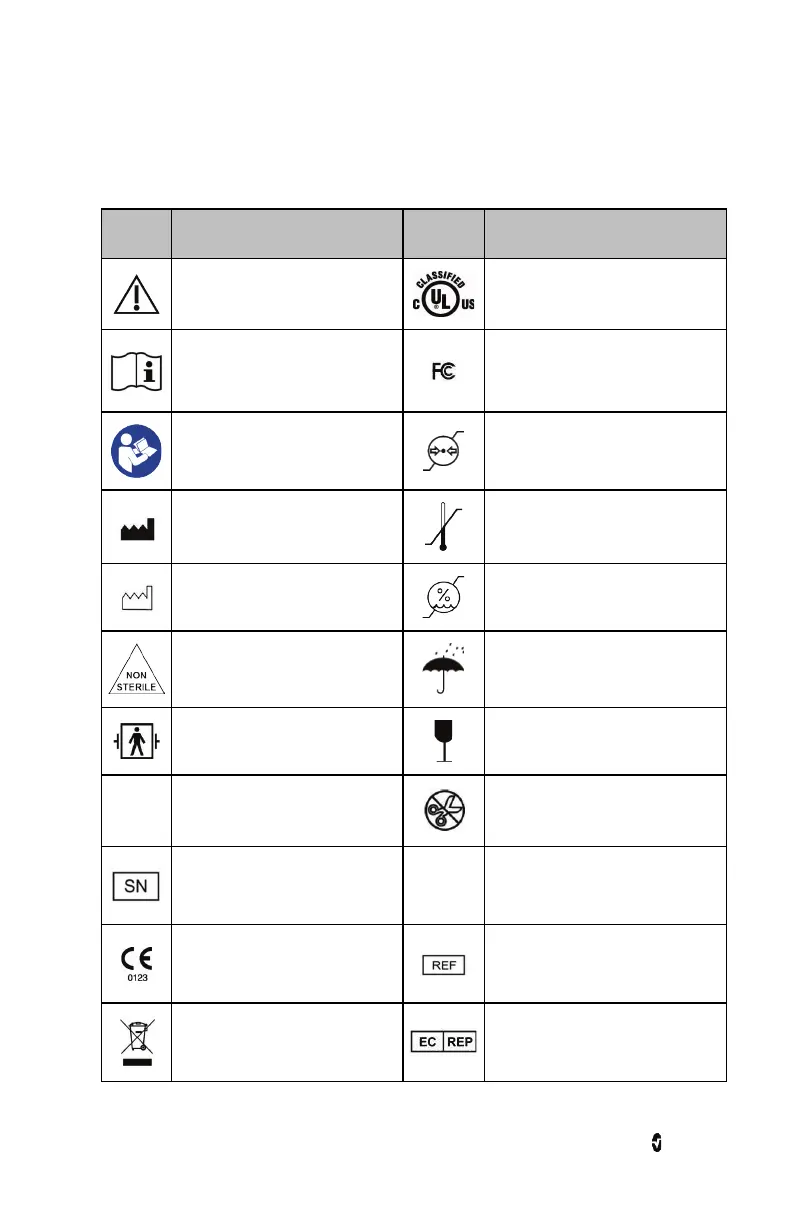The image size is (792, 1224).
Task: Select the crossed-out scissors do-not-cut icon
Action: coord(443,811)
